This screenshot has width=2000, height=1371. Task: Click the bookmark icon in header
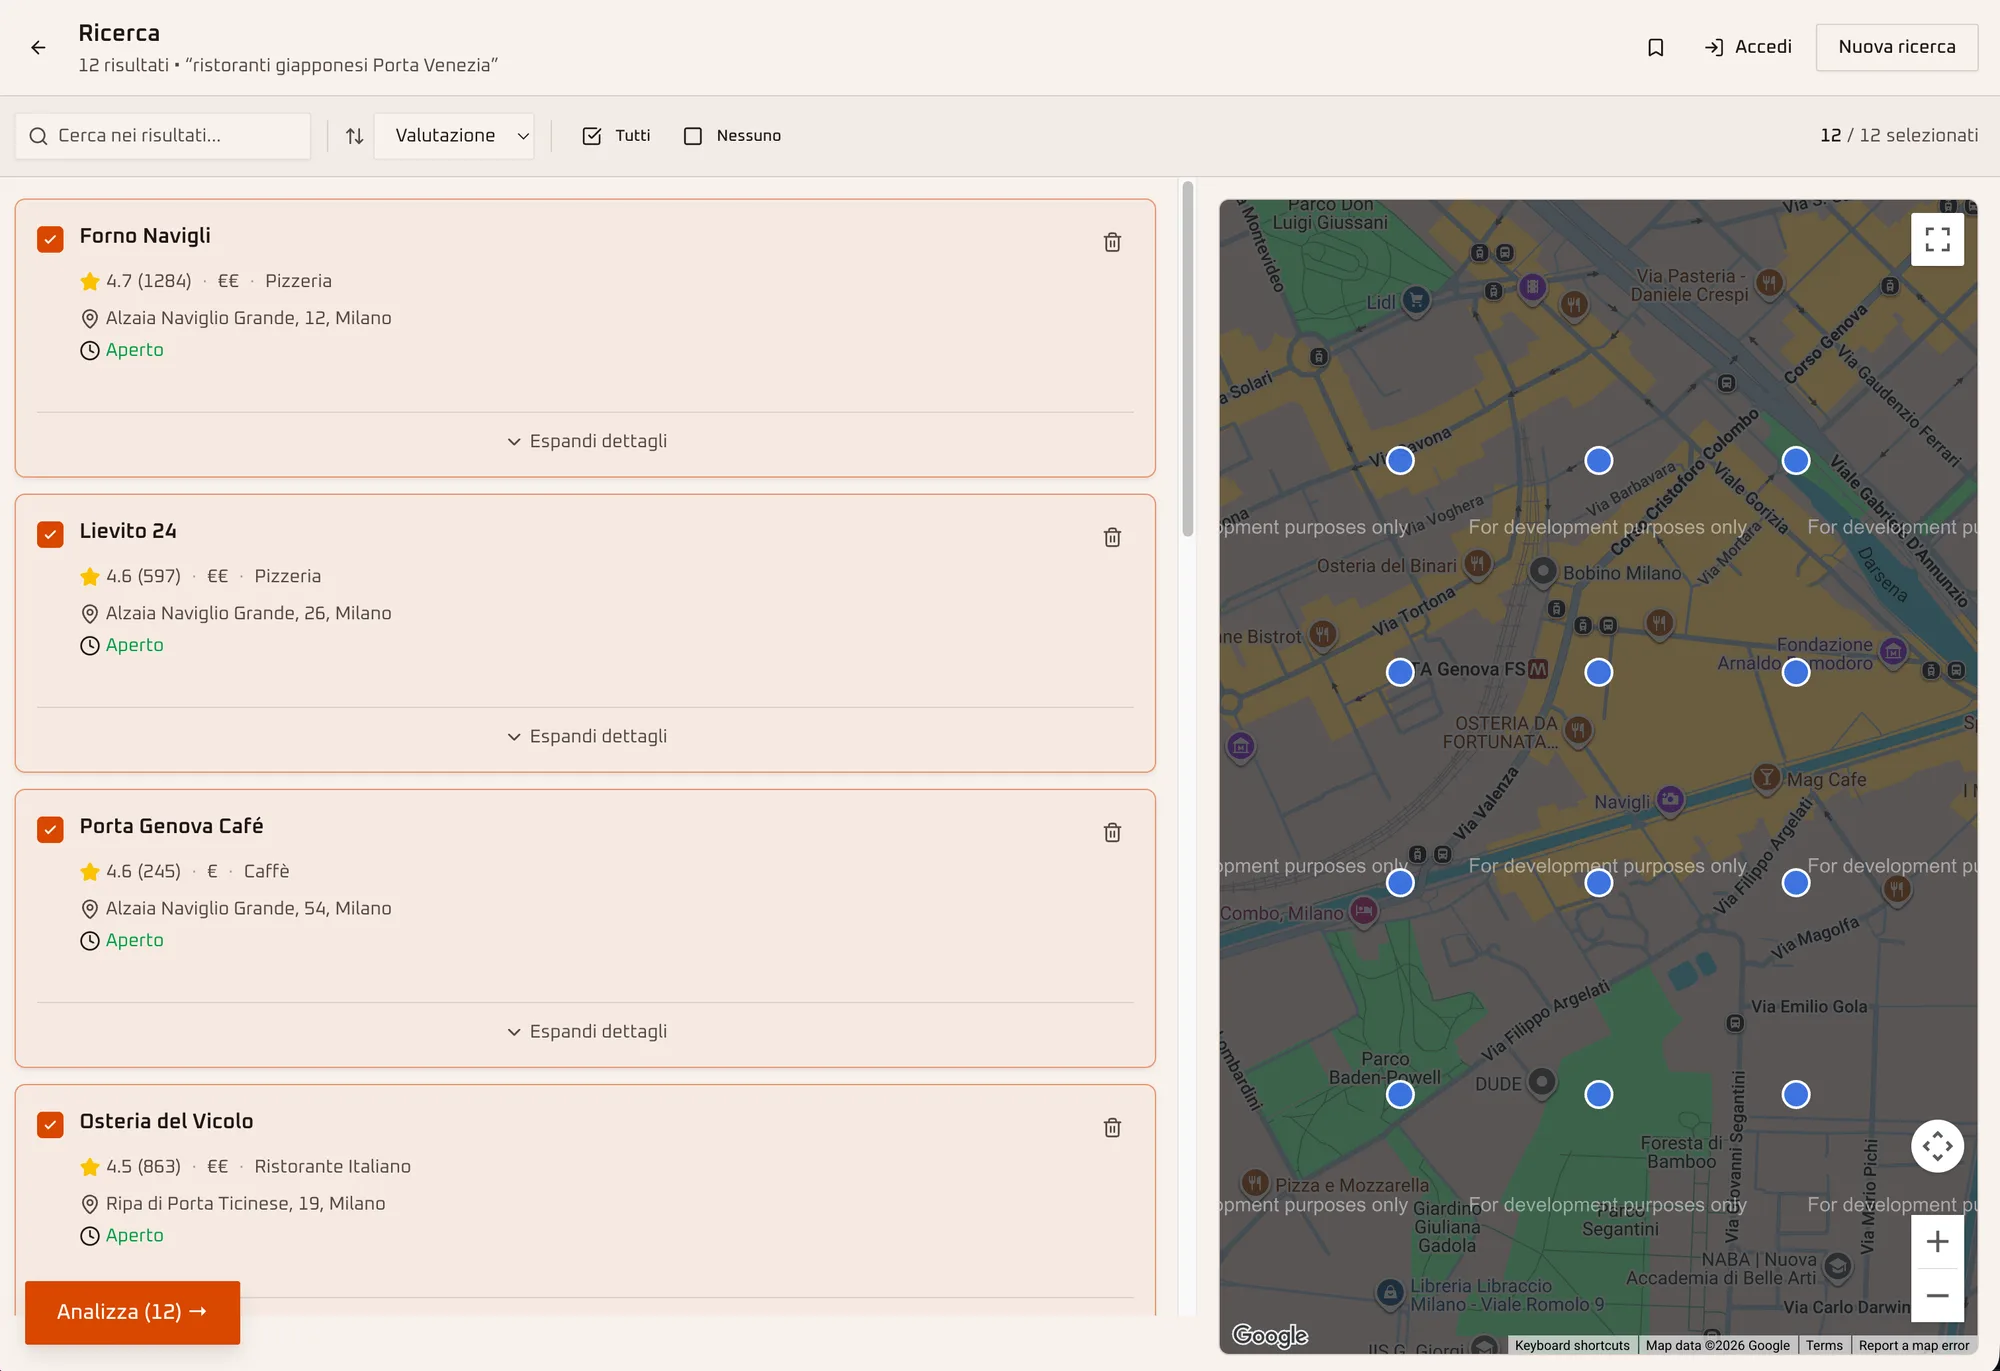[1656, 47]
